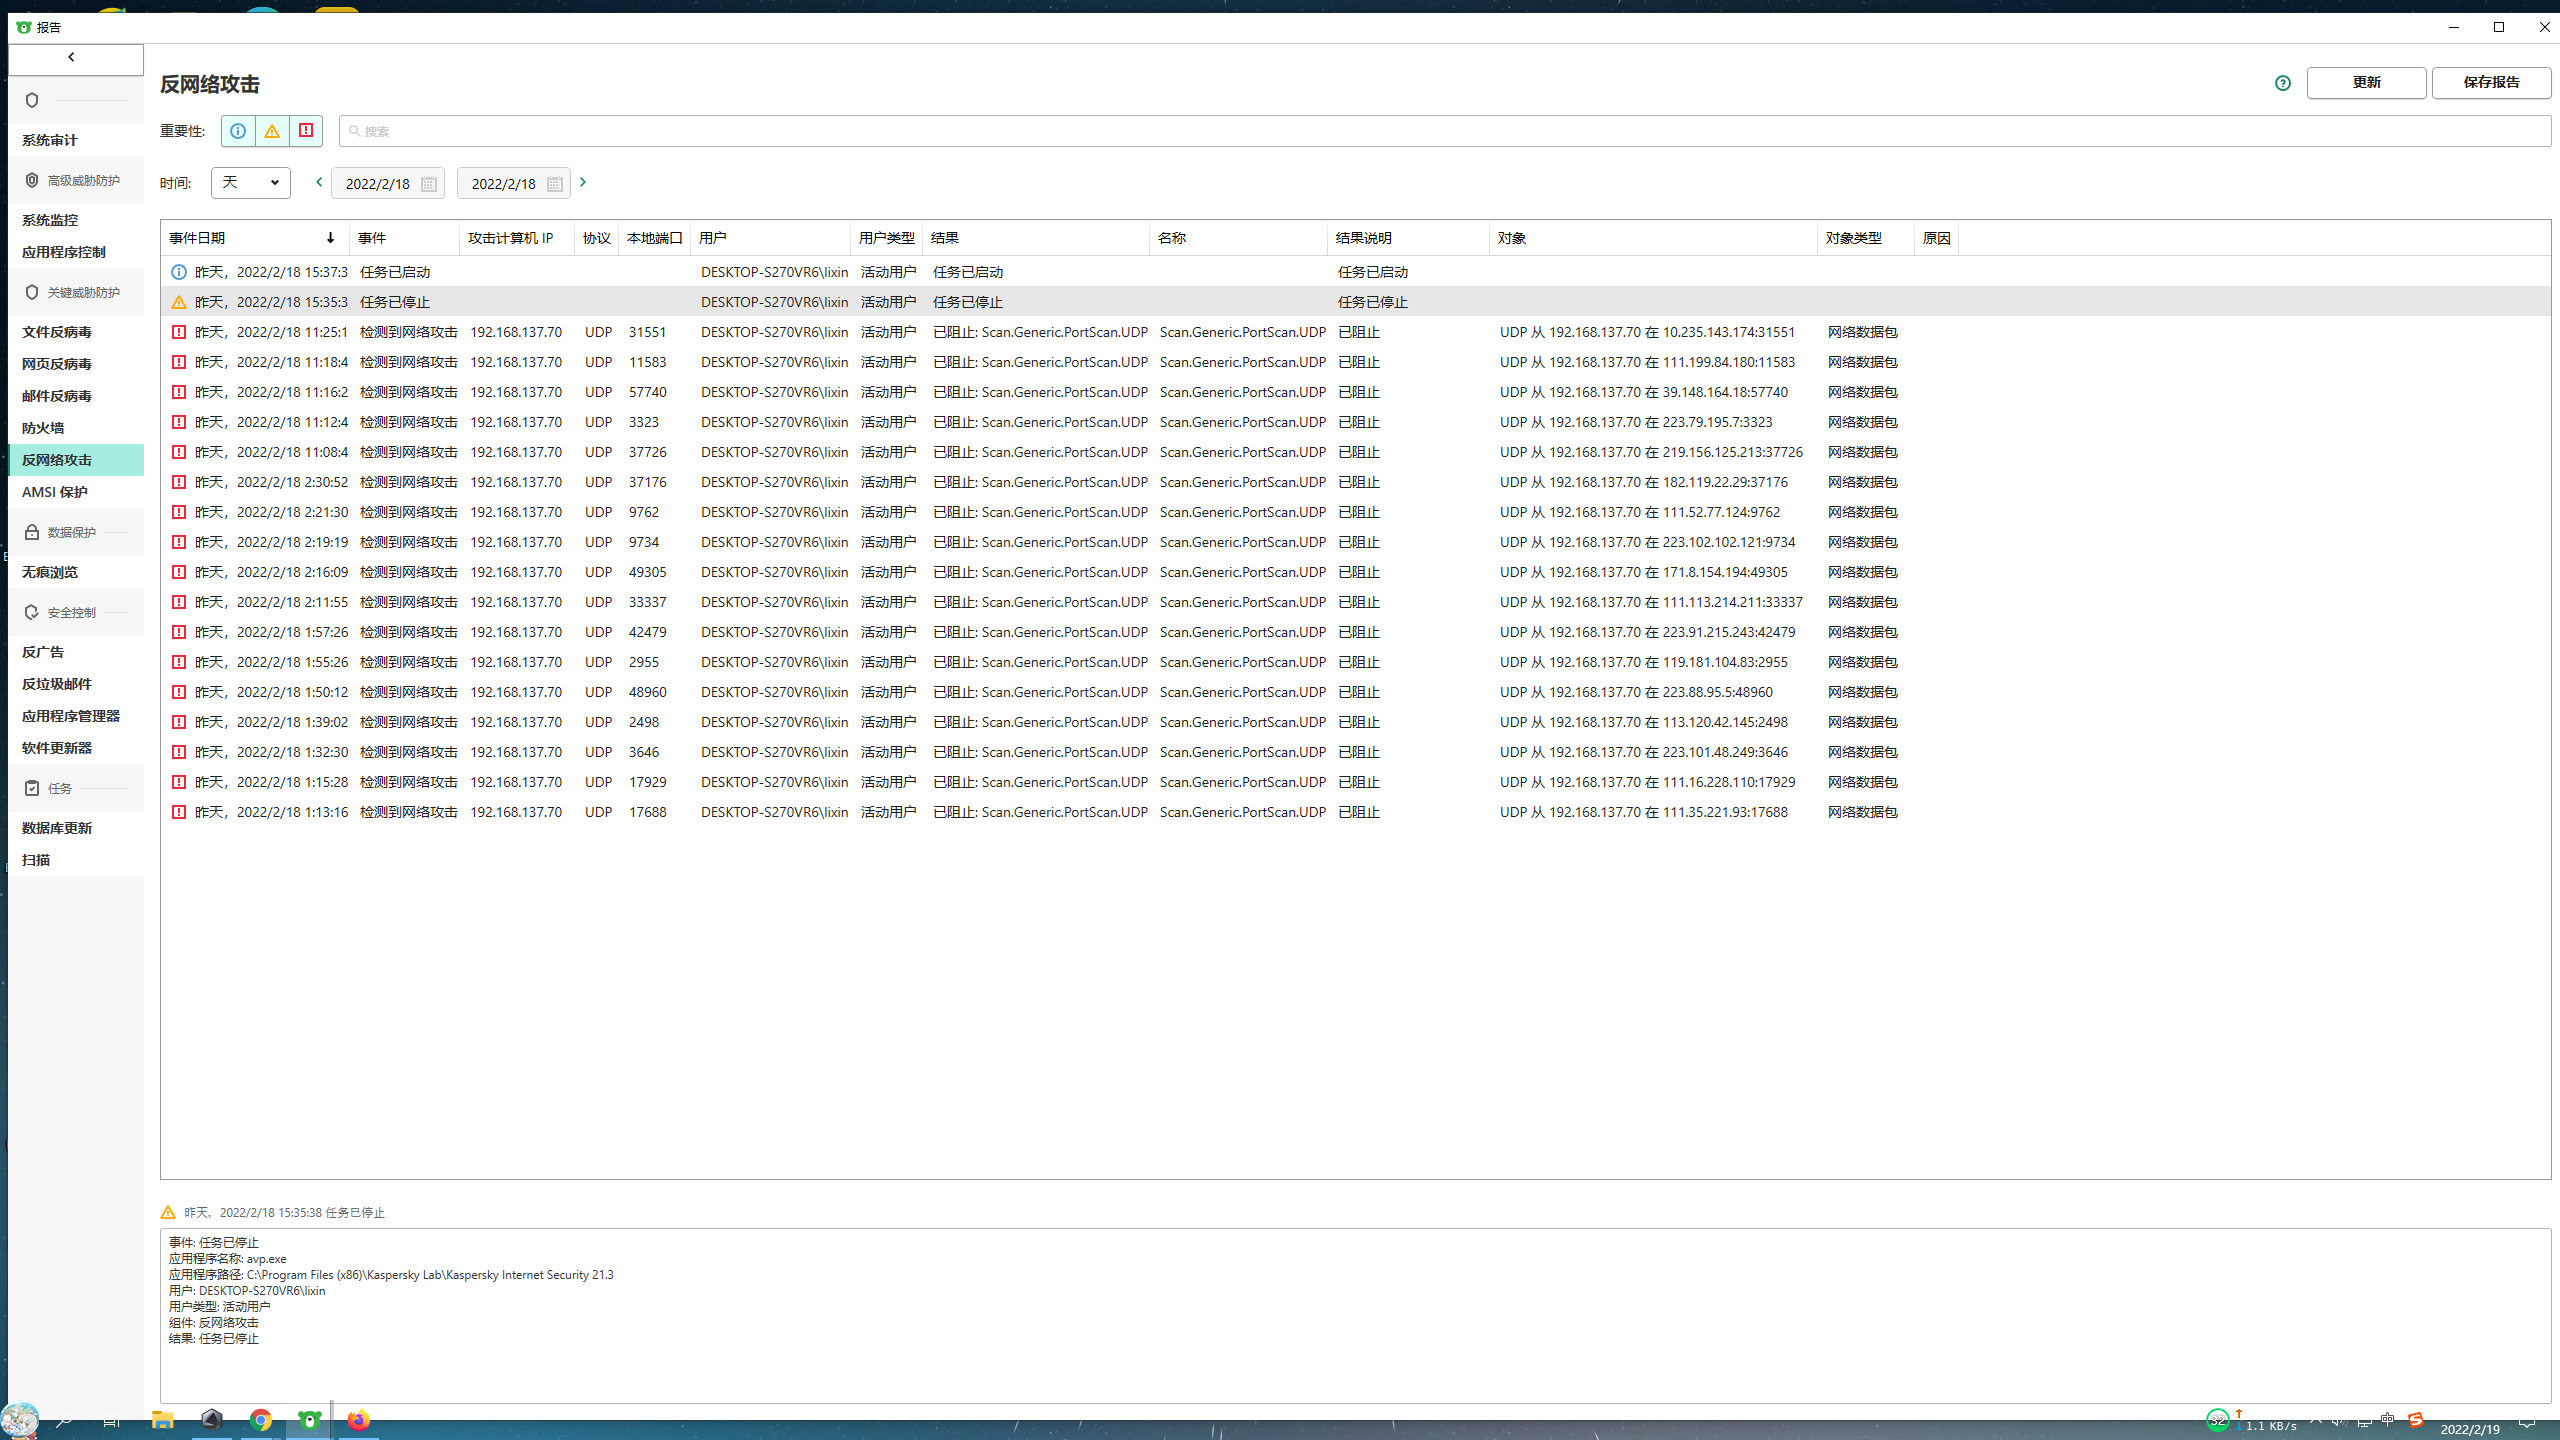
Task: Open Chrome from the taskbar
Action: point(261,1420)
